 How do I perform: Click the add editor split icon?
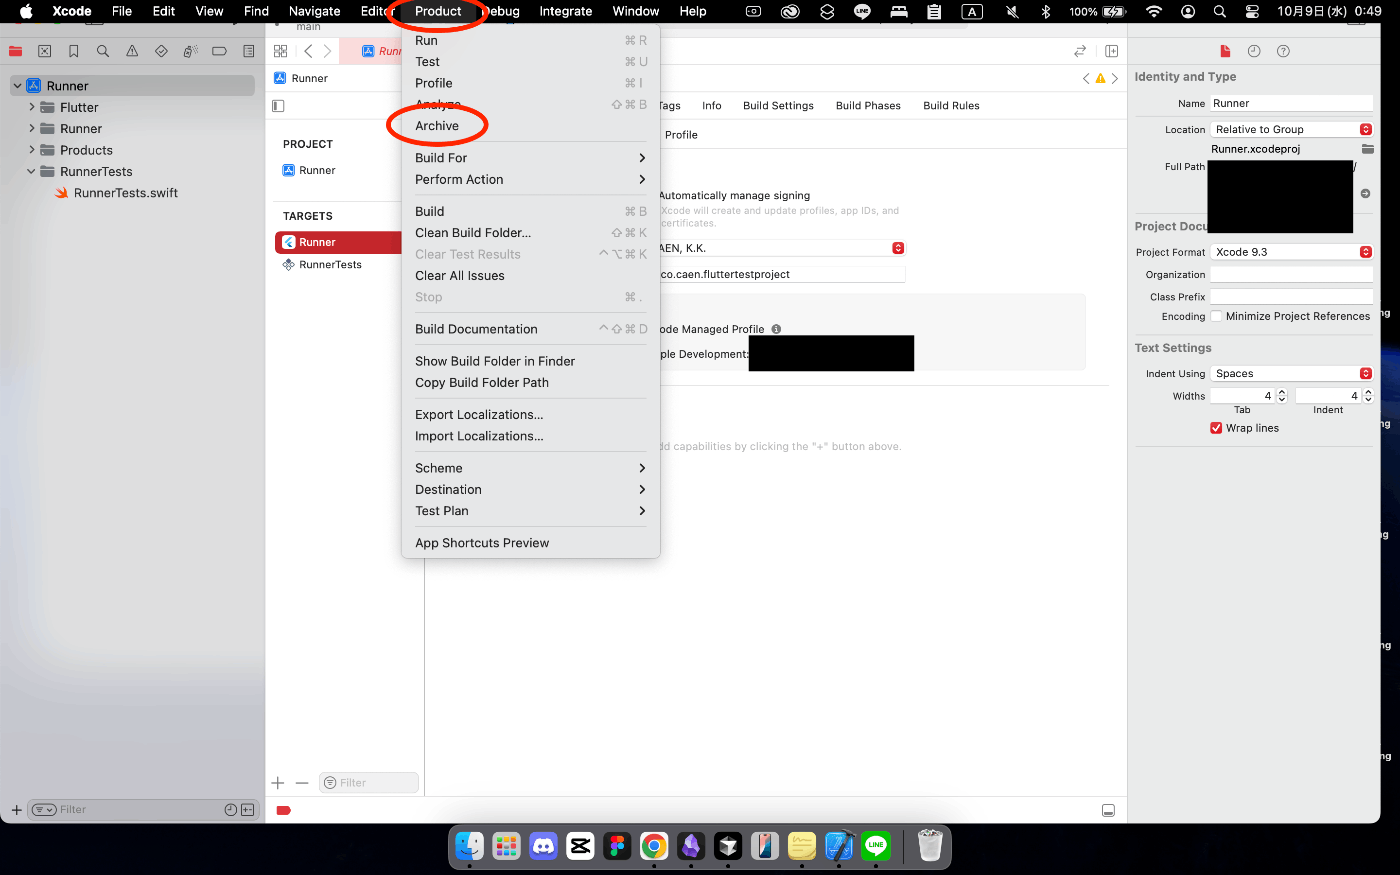[x=1111, y=51]
